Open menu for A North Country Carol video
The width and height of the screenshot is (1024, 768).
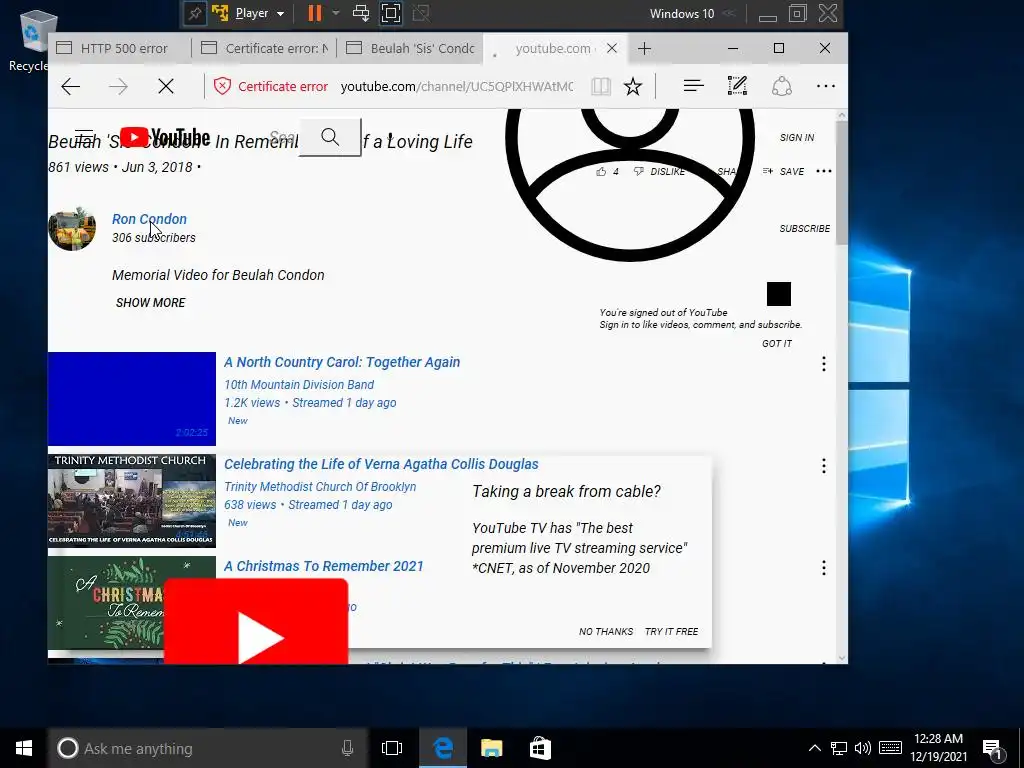click(824, 364)
